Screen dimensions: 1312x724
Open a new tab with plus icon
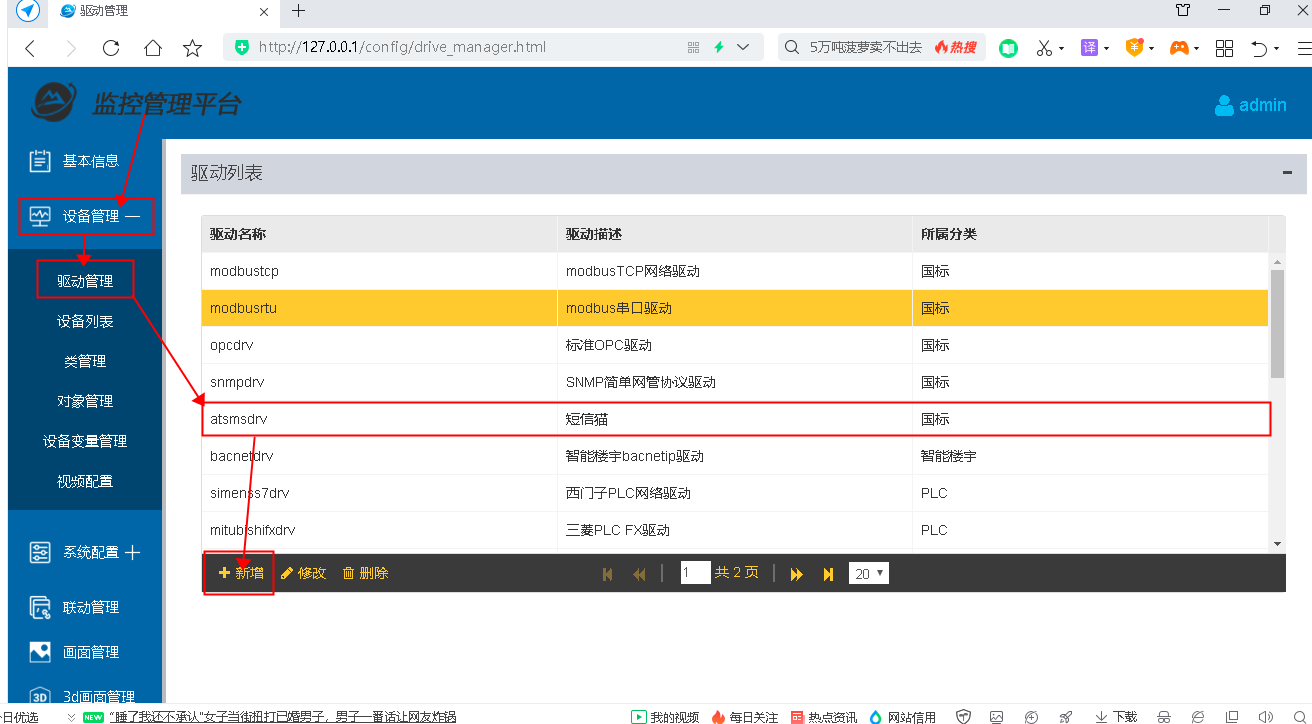click(x=298, y=11)
